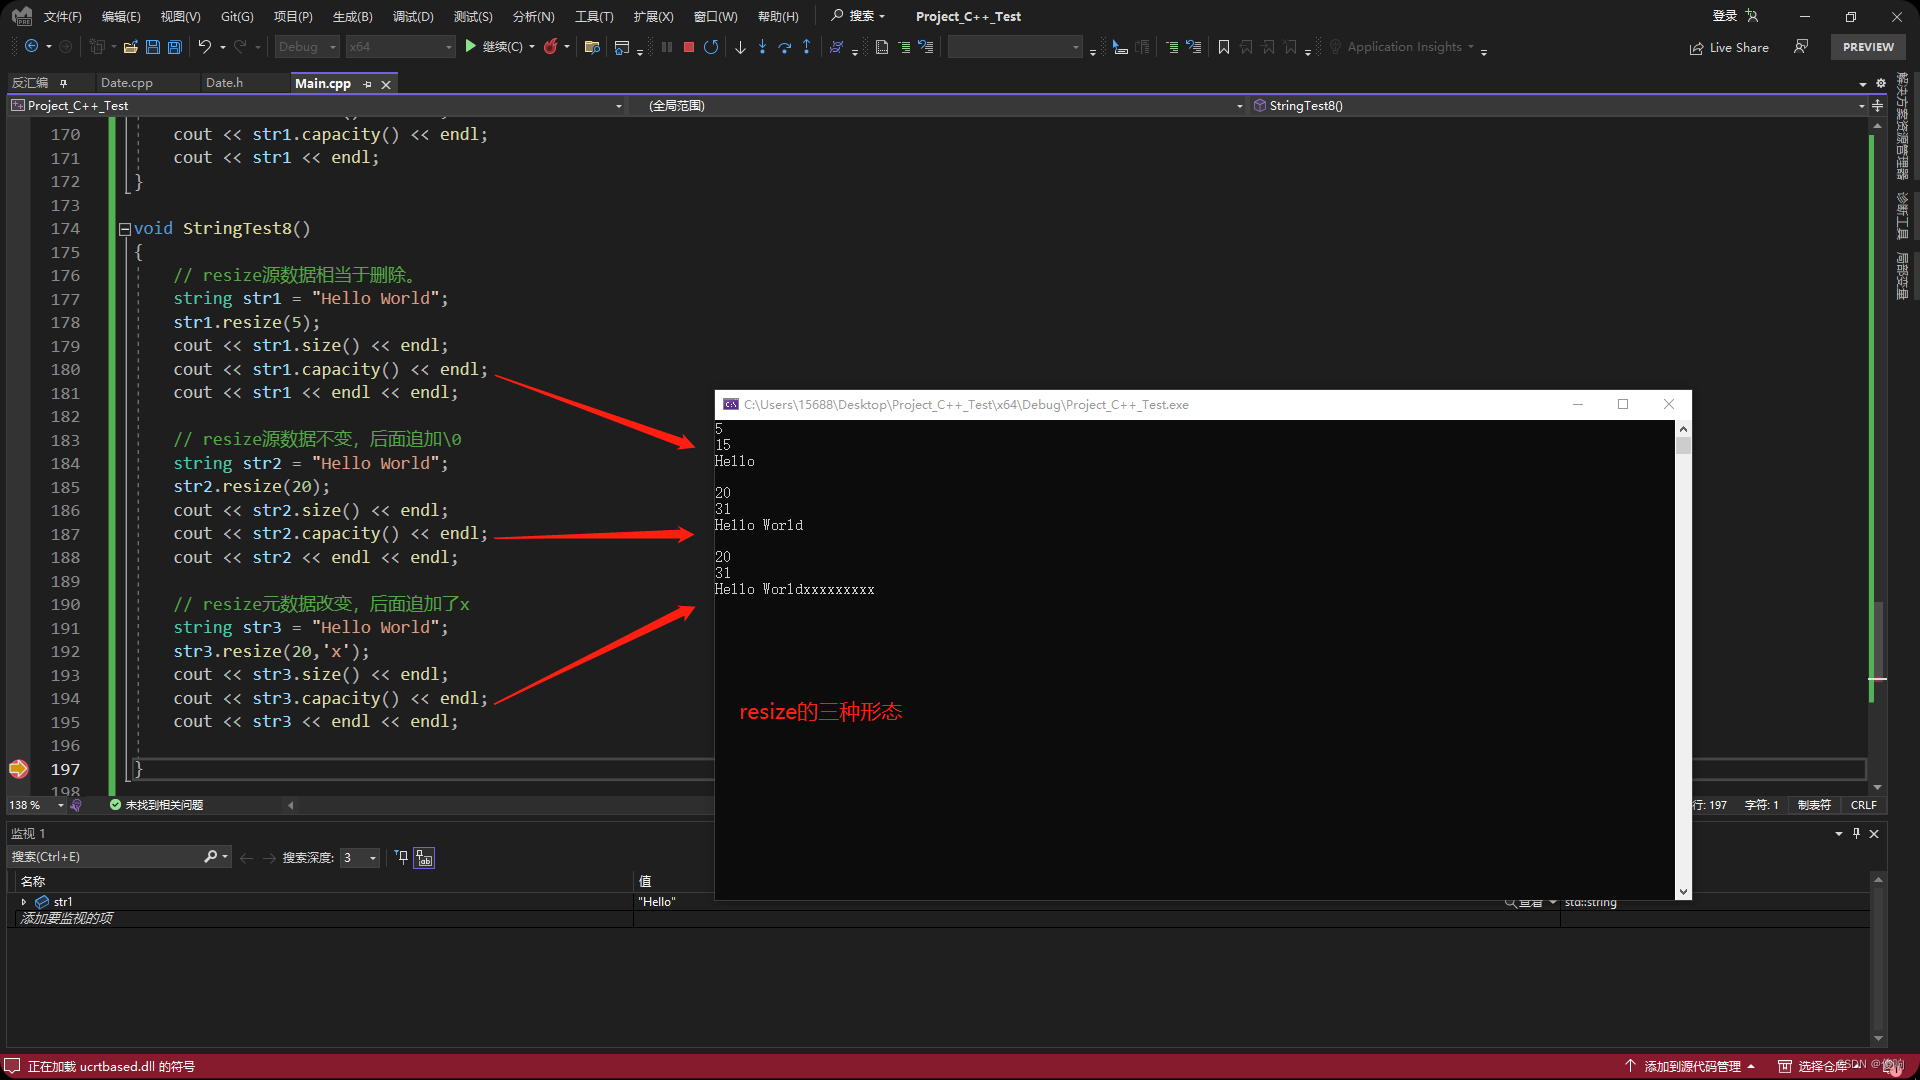Close the Main.cpp tab

coord(386,84)
